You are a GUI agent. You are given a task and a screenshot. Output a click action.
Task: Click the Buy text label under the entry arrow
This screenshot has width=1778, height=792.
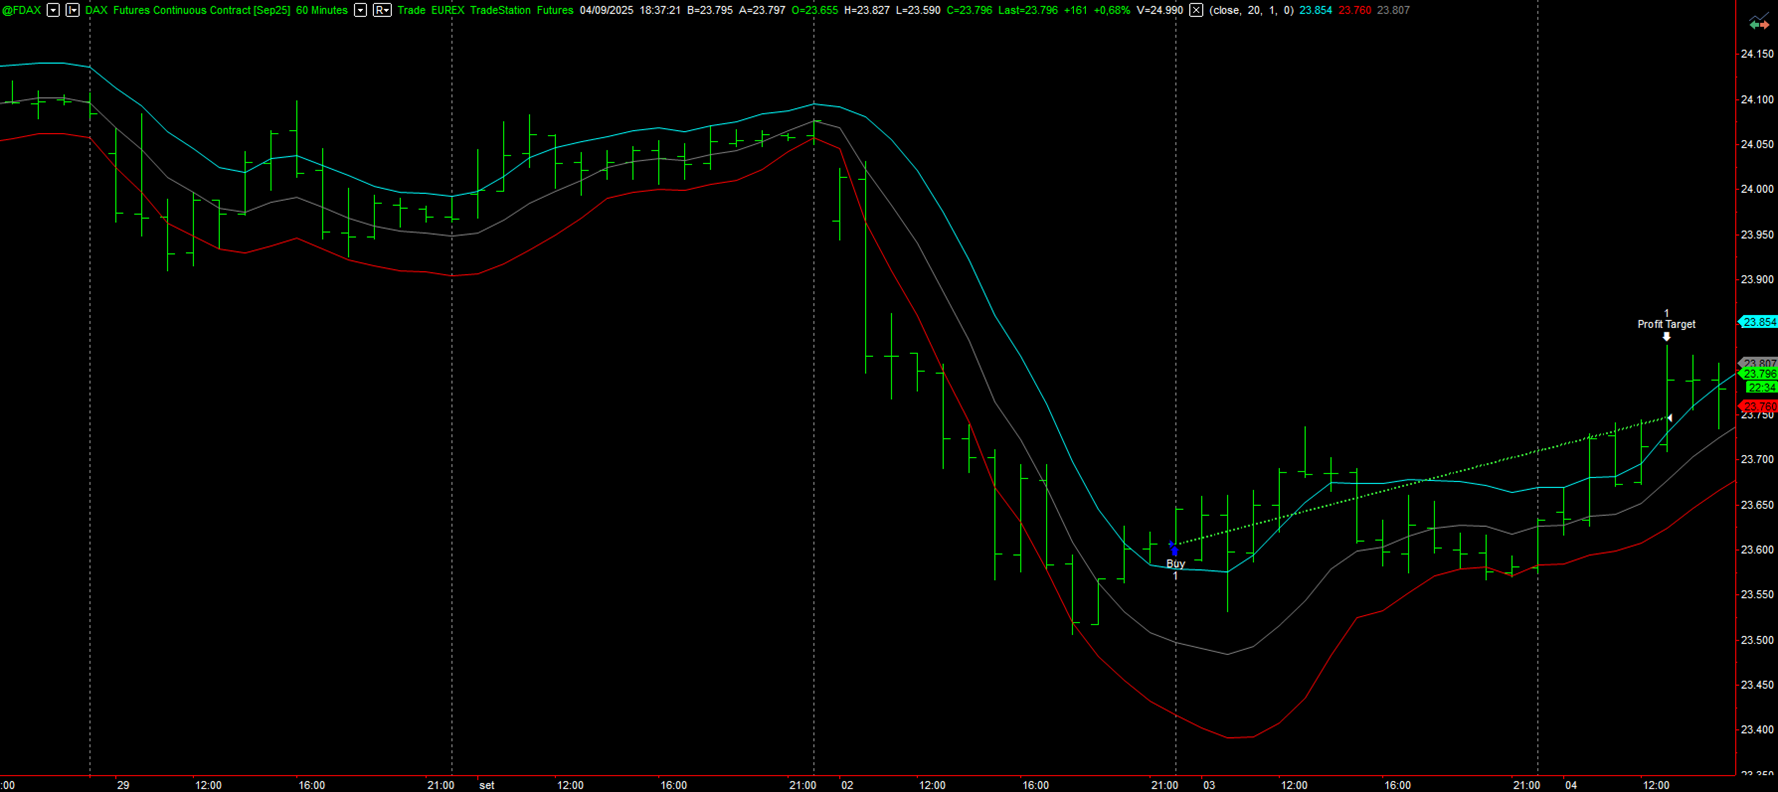click(1175, 564)
